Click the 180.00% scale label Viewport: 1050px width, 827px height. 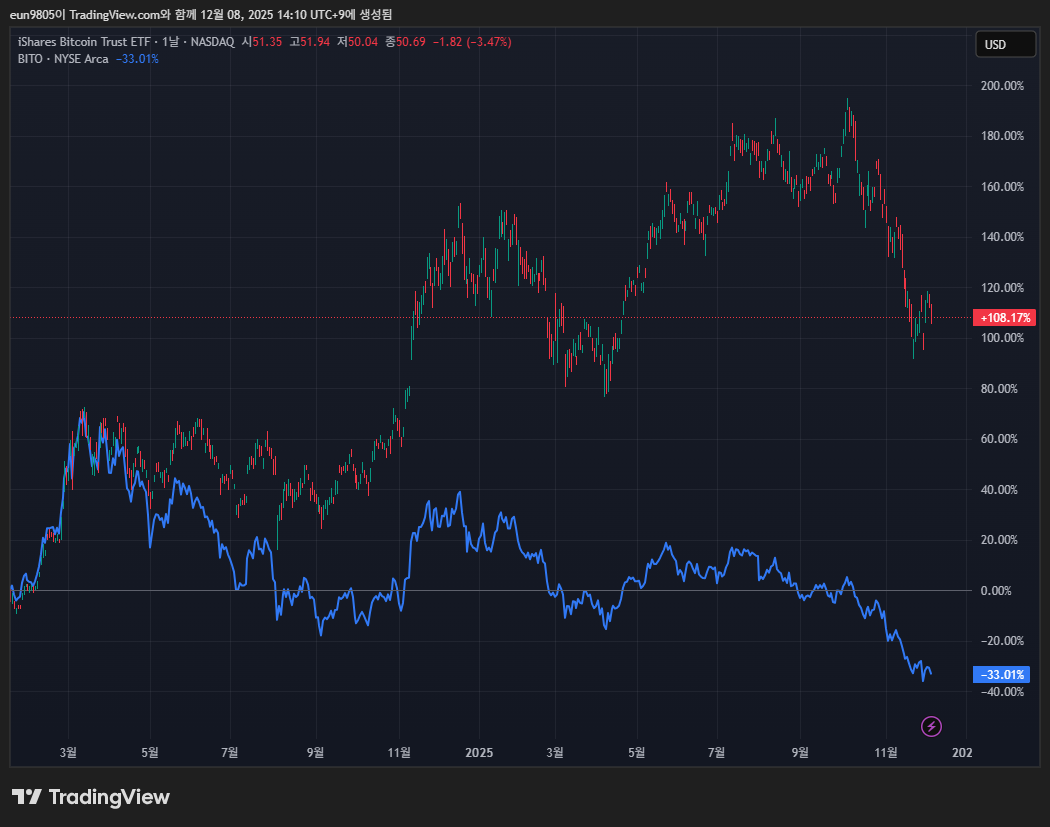pyautogui.click(x=1002, y=136)
